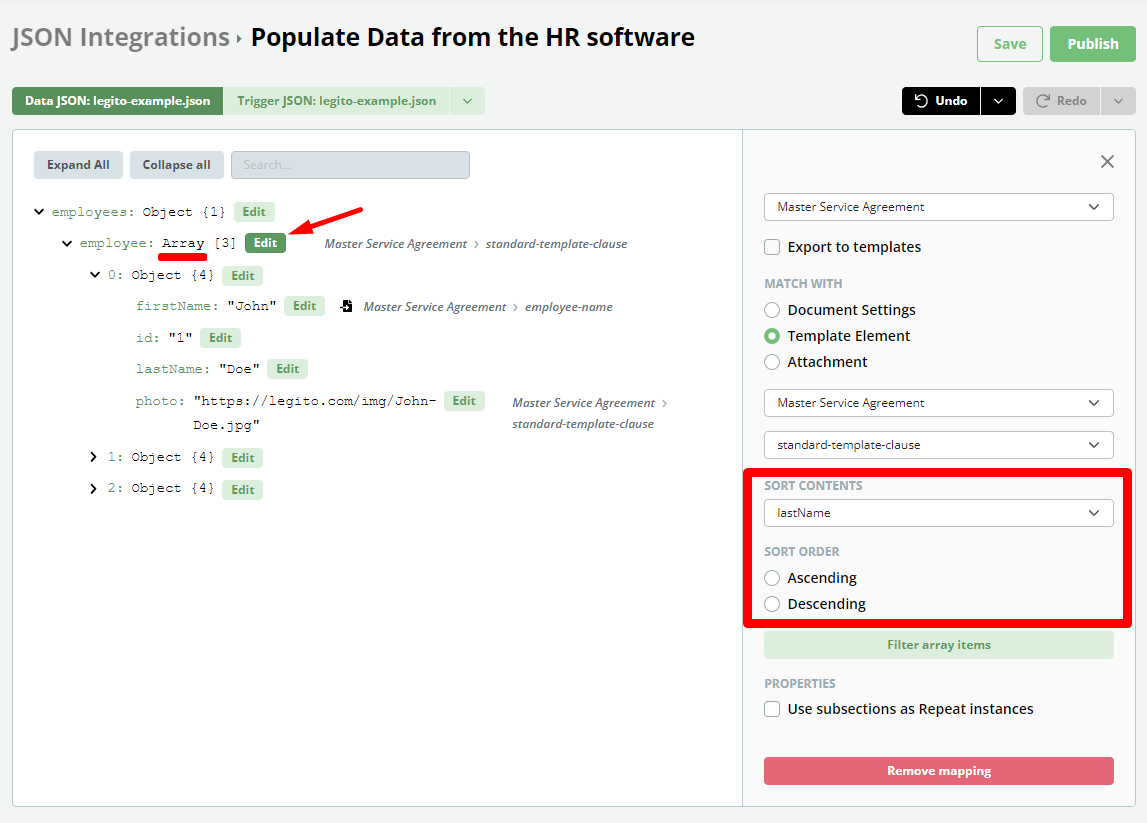Expand the object at index 2
This screenshot has width=1147, height=823.
point(95,489)
